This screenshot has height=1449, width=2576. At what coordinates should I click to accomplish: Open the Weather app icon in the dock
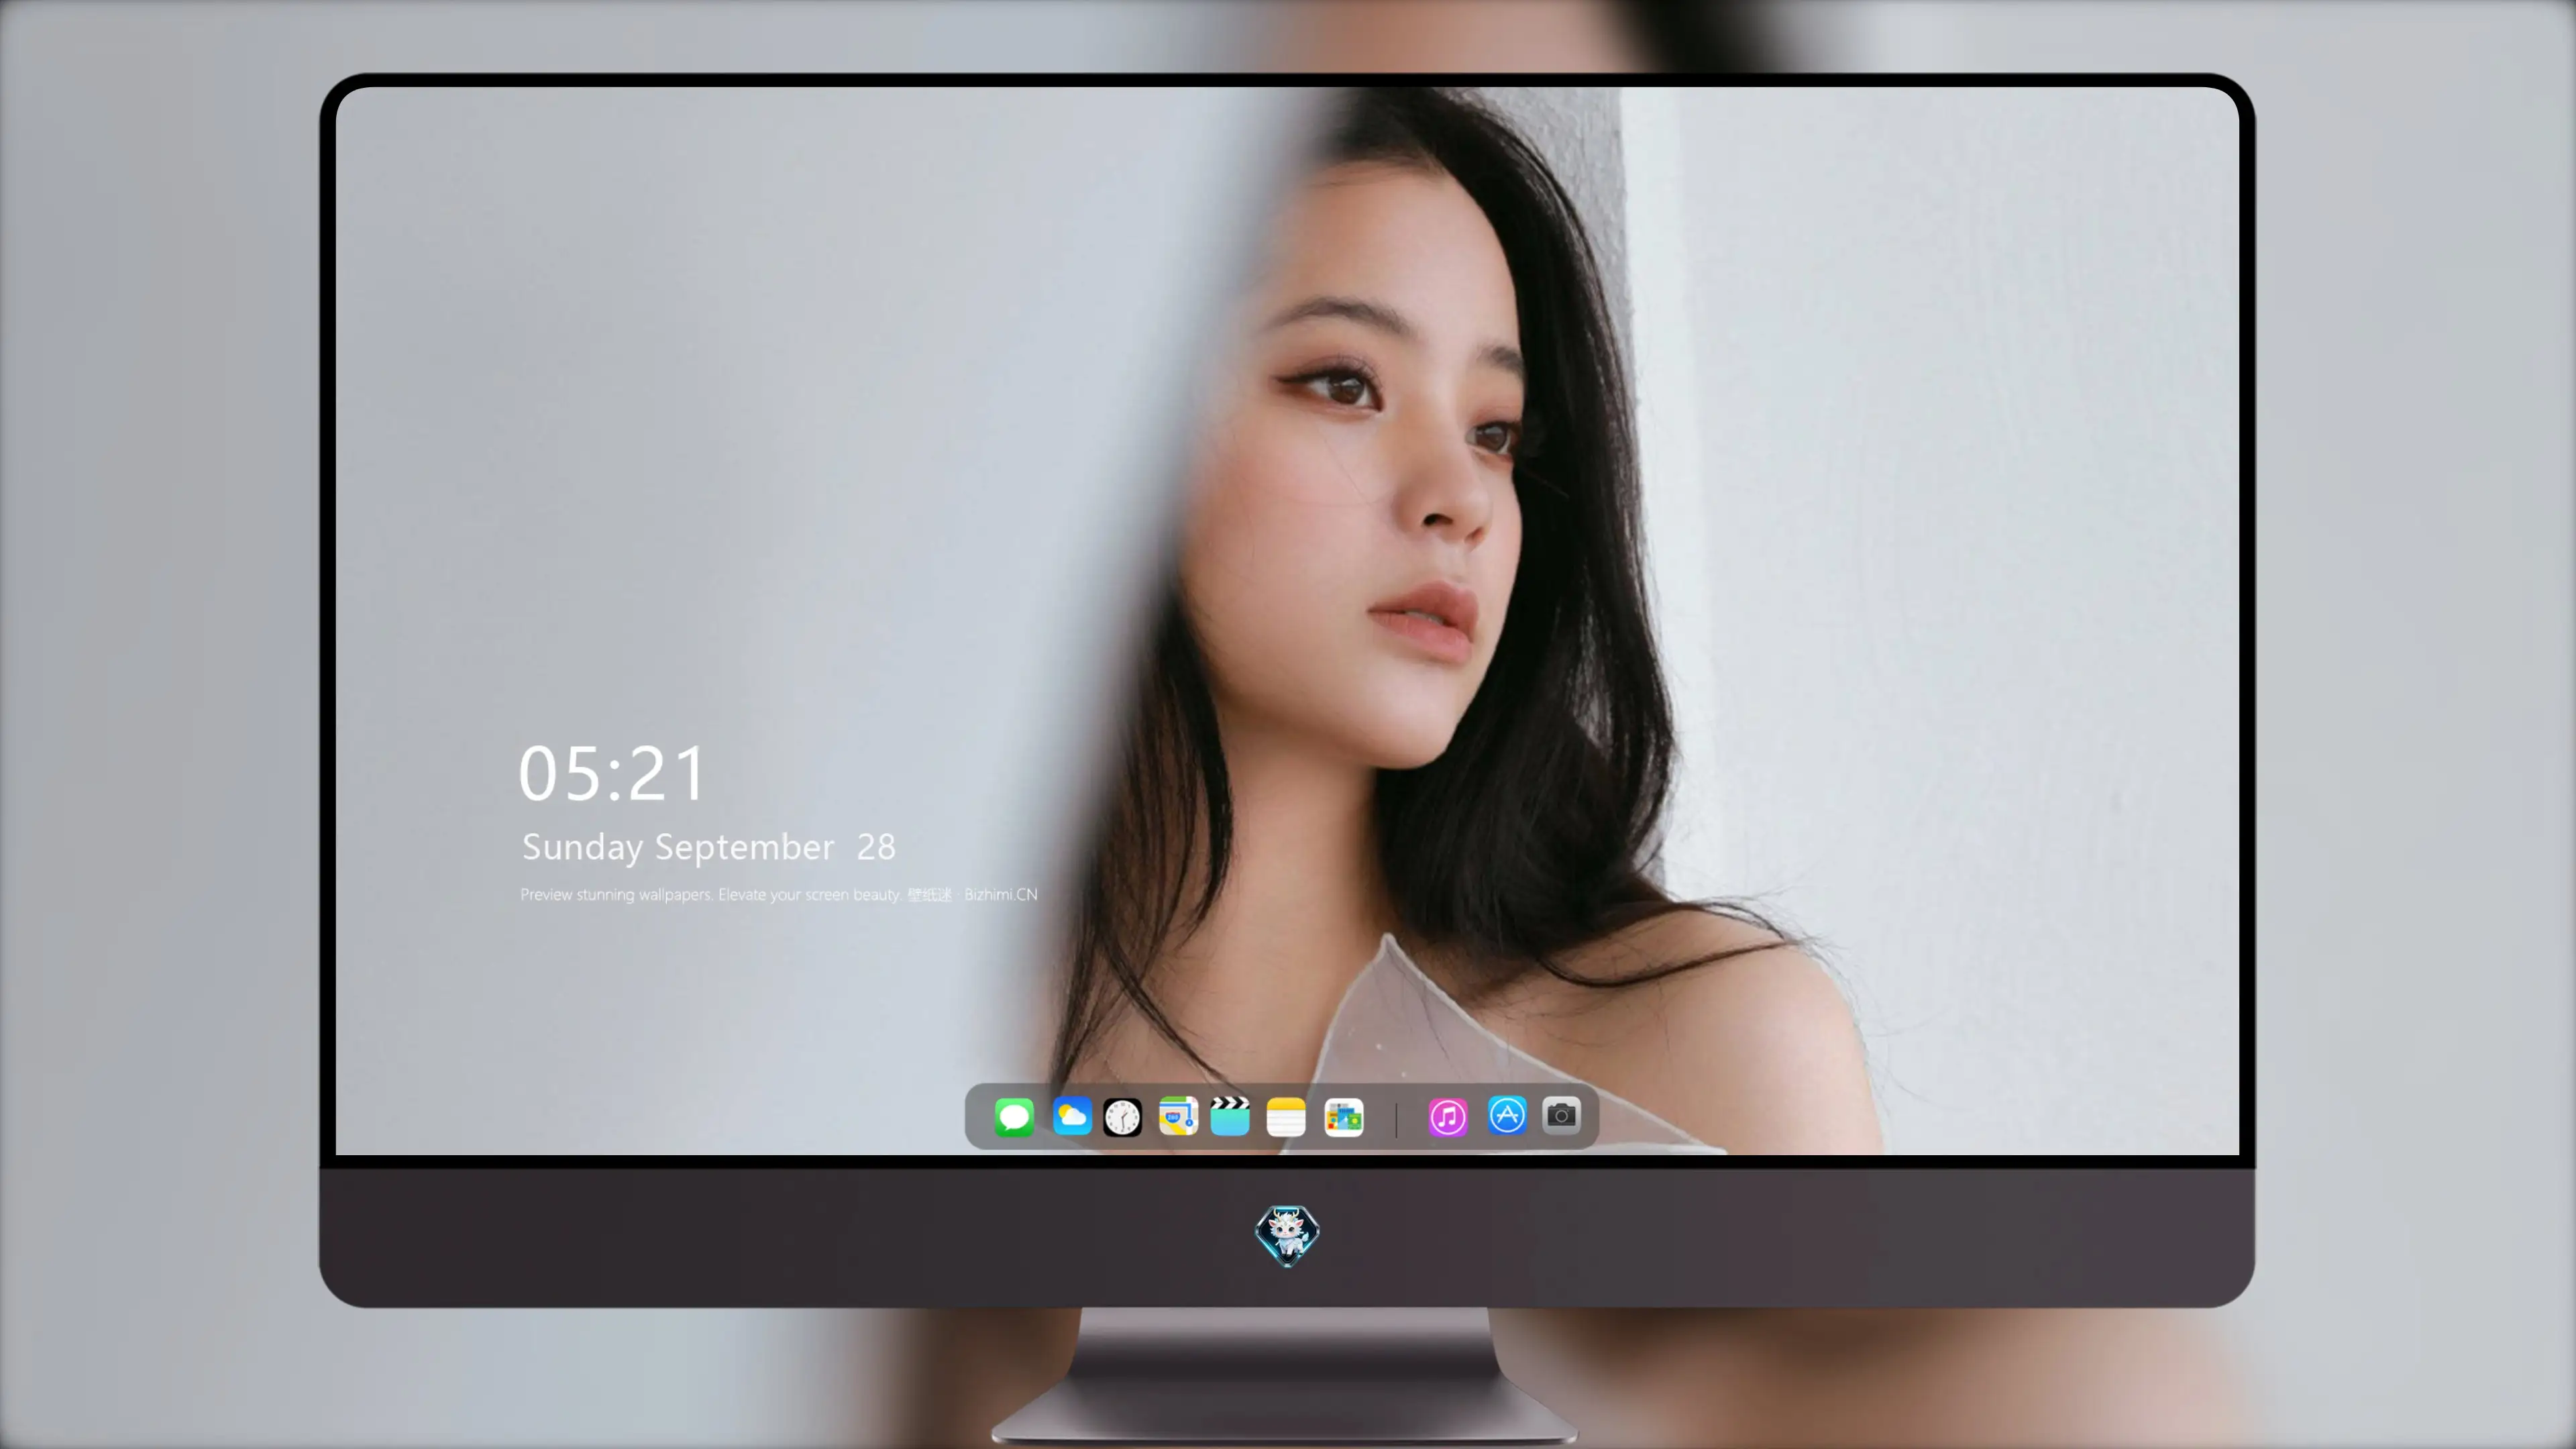pyautogui.click(x=1071, y=1116)
